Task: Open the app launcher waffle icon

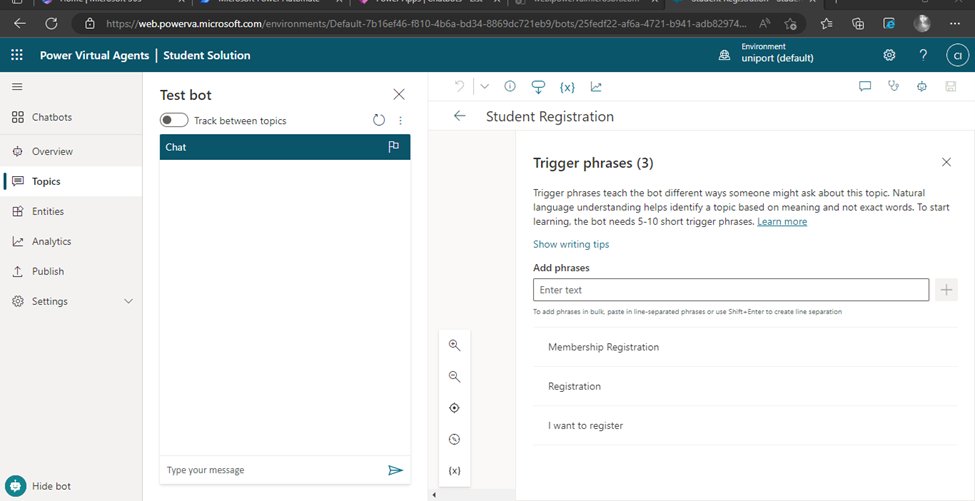Action: coord(17,55)
